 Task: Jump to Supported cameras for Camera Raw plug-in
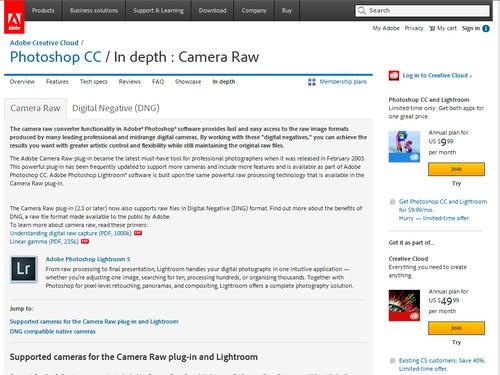(94, 322)
